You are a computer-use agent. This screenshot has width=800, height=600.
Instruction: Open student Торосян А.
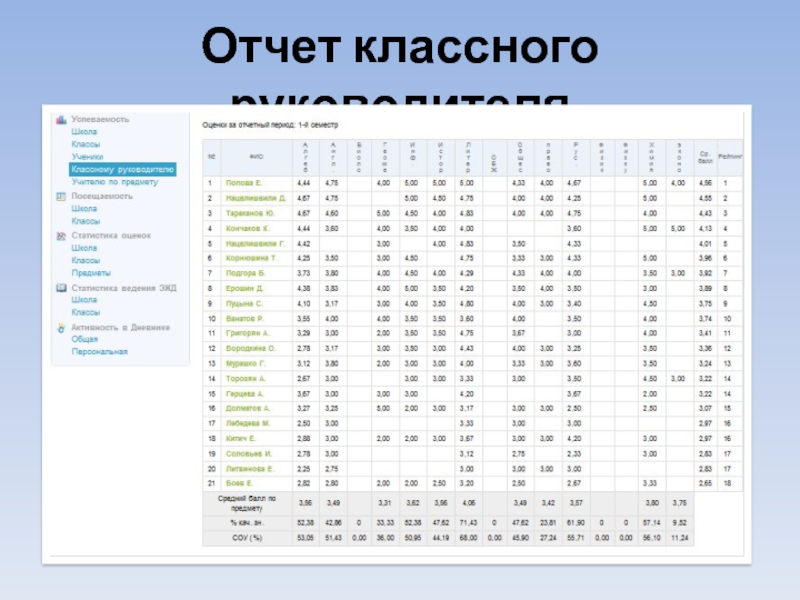pyautogui.click(x=245, y=379)
